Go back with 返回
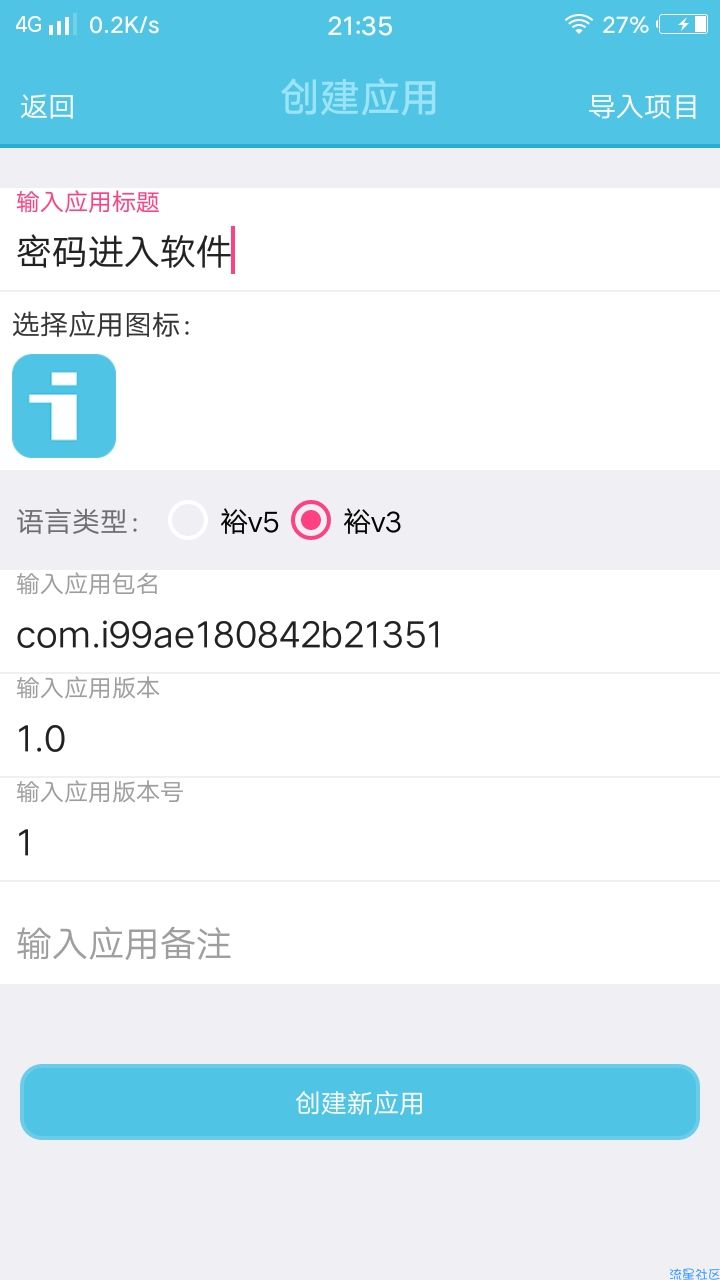 coord(47,106)
